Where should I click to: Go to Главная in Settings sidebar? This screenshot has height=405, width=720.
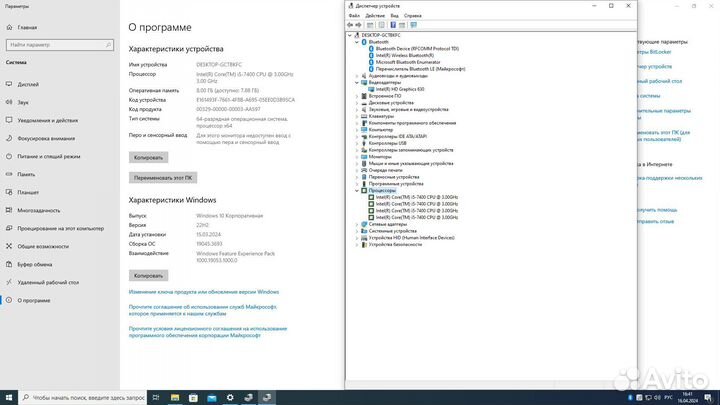pos(27,28)
